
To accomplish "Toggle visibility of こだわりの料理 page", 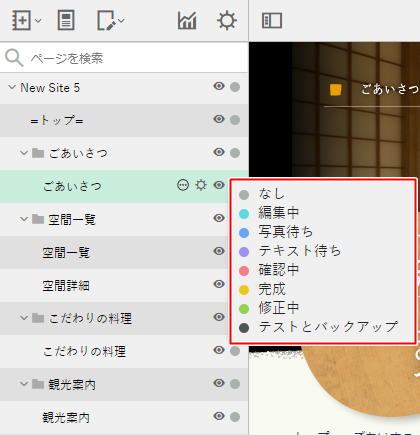I will [219, 350].
